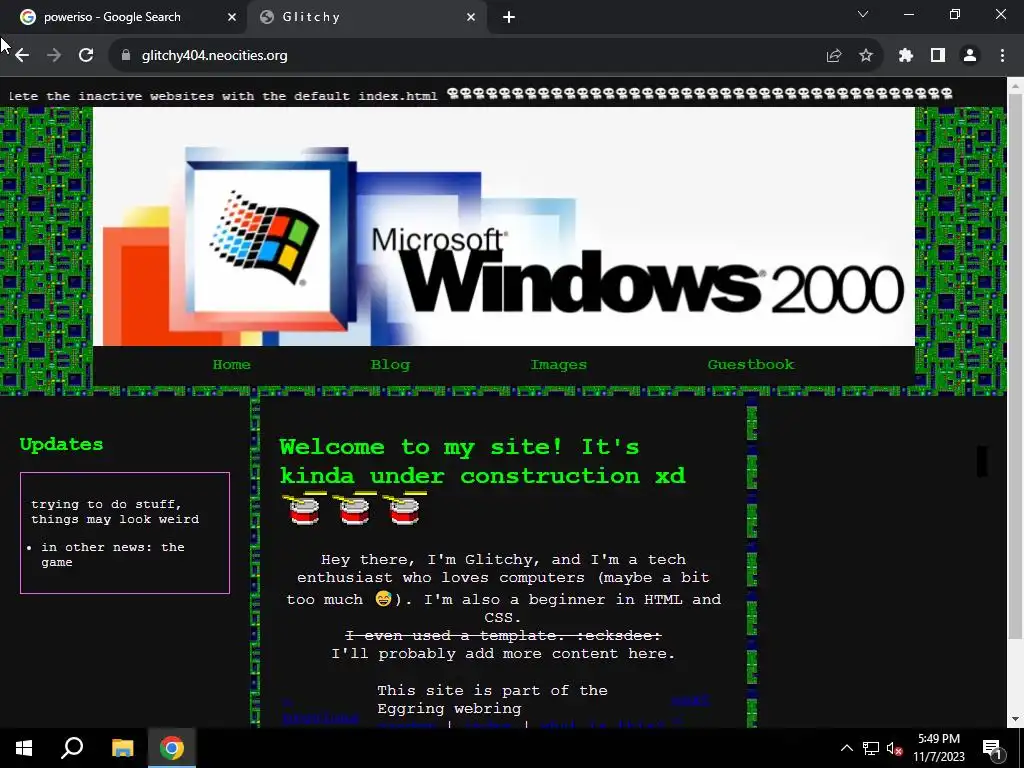The height and width of the screenshot is (768, 1024).
Task: Show hidden system tray icons
Action: [x=846, y=748]
